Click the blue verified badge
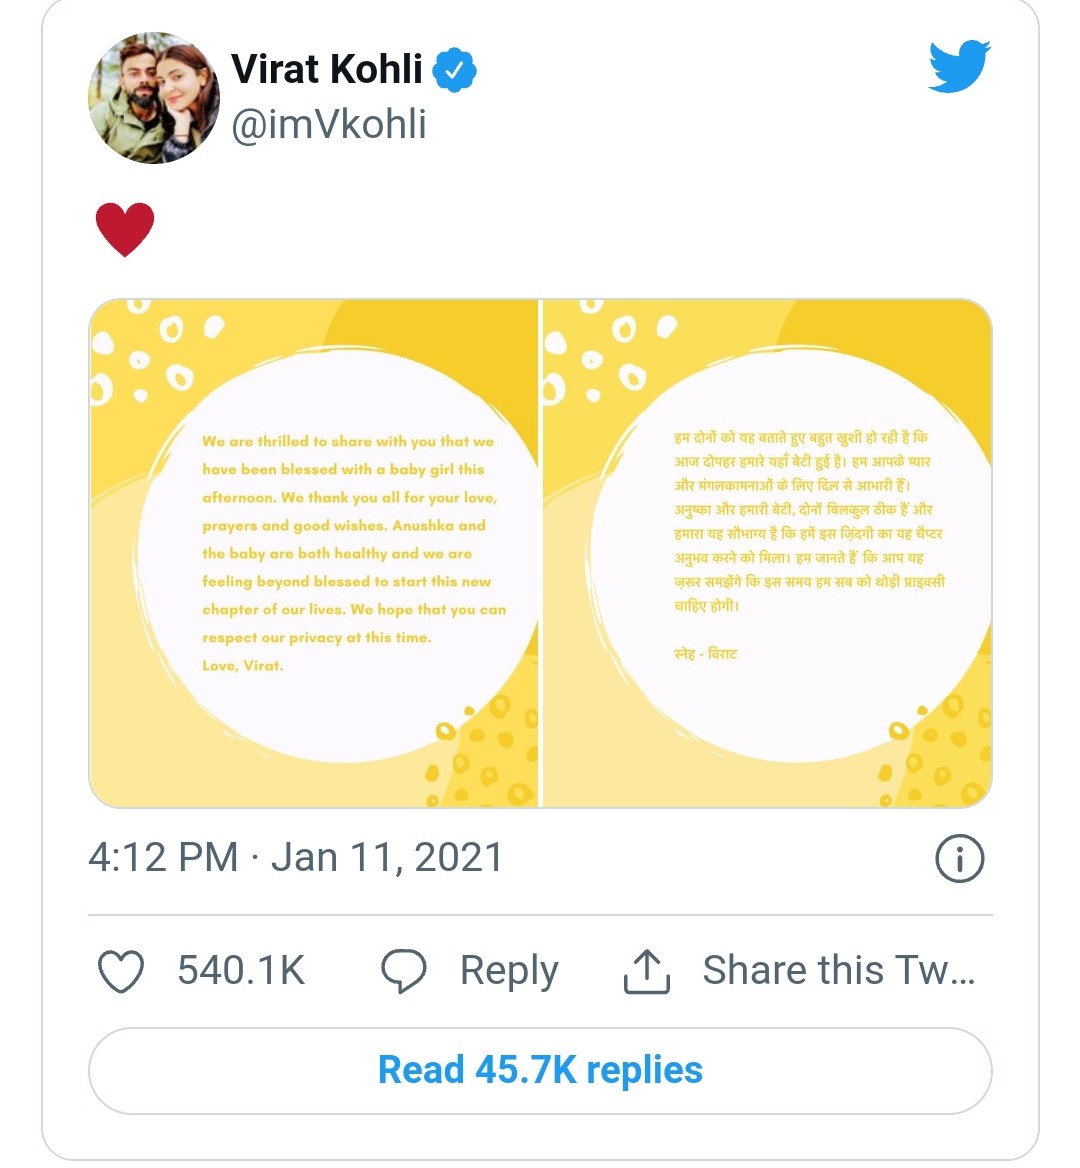 [x=455, y=71]
